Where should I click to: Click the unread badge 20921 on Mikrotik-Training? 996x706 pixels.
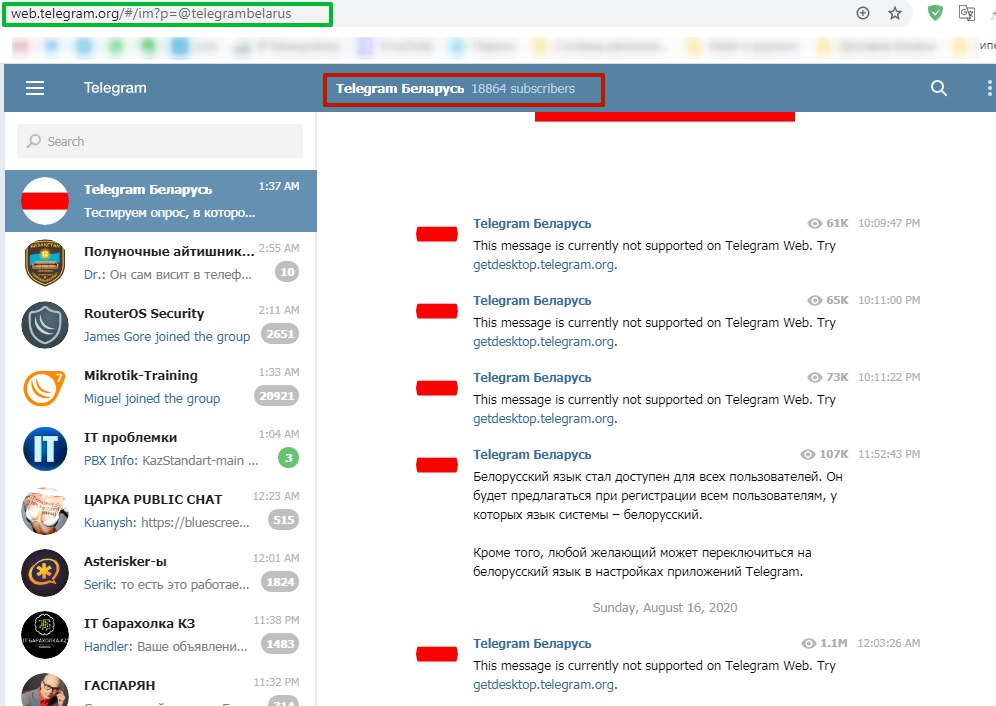[276, 396]
